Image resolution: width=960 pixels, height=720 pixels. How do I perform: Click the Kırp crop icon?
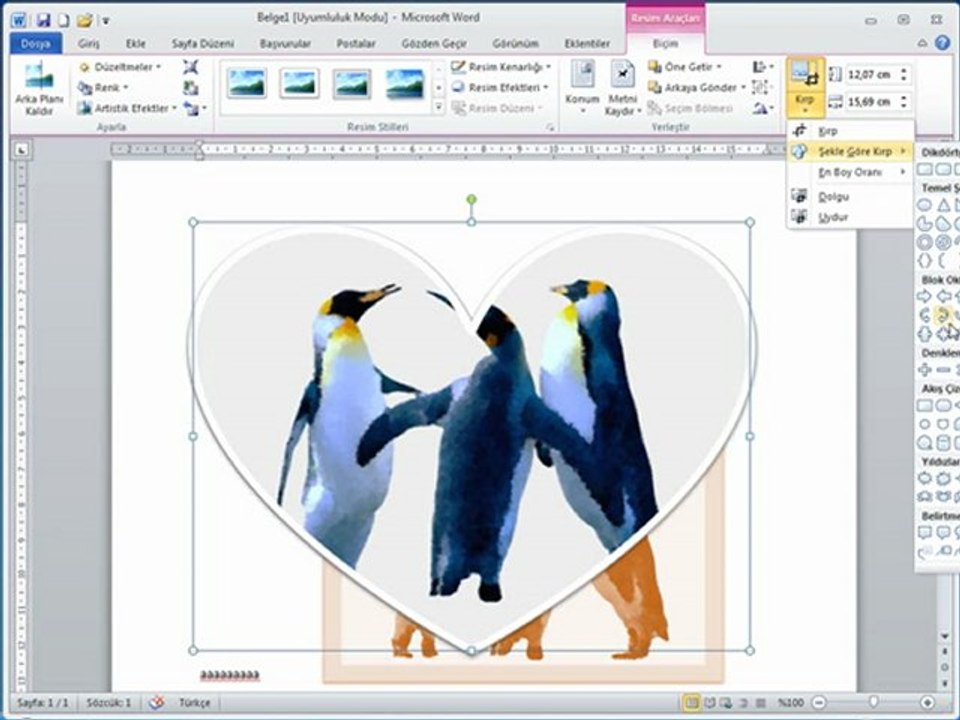click(804, 73)
